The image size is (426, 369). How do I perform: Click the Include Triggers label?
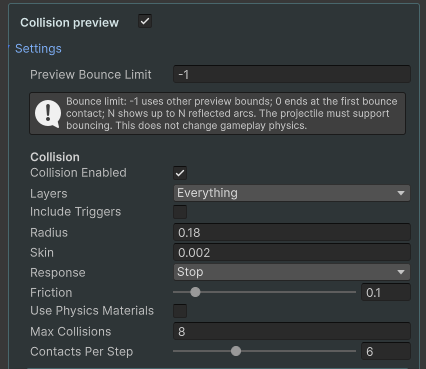(x=76, y=212)
